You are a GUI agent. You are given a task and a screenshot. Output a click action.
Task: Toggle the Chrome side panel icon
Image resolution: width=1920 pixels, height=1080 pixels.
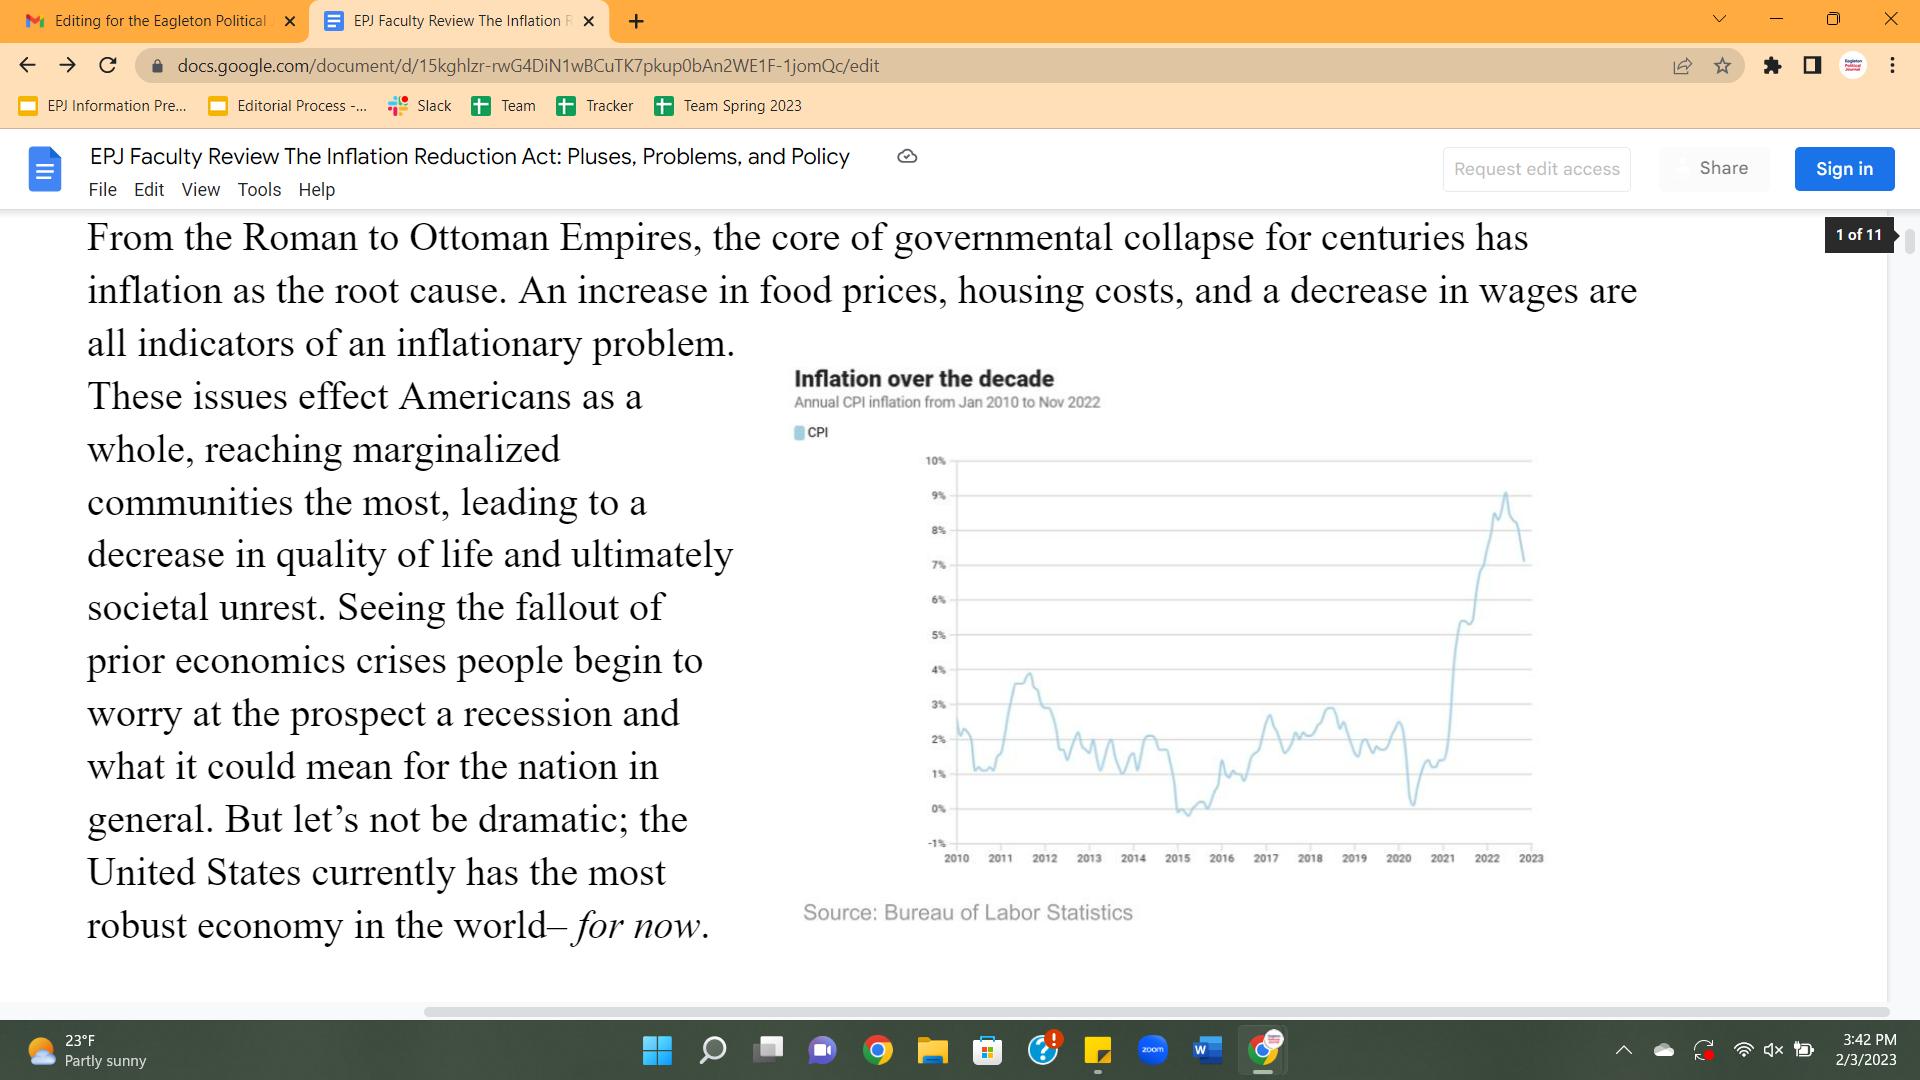pyautogui.click(x=1812, y=66)
